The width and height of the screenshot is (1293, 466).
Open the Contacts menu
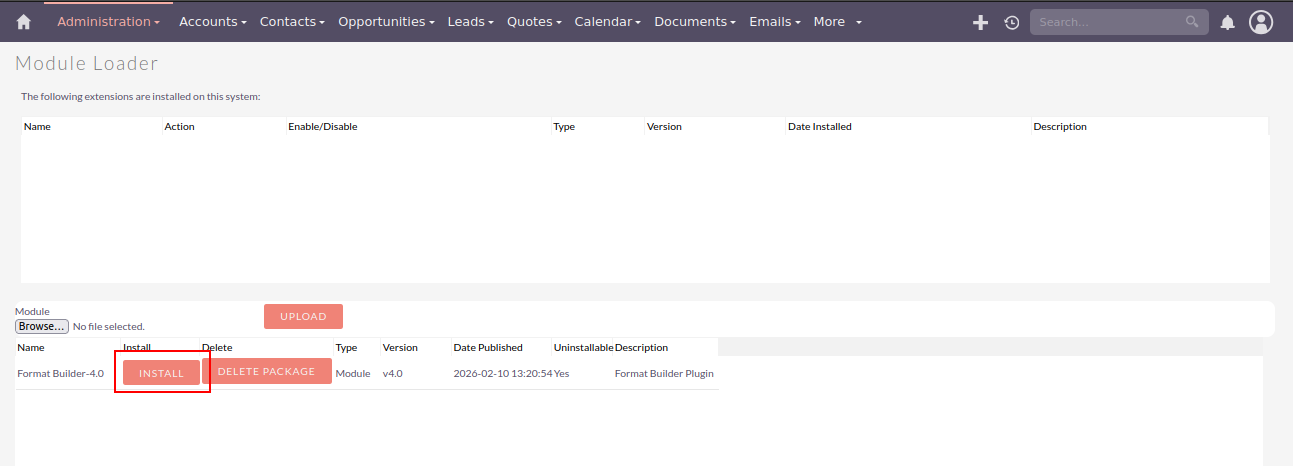click(x=292, y=22)
